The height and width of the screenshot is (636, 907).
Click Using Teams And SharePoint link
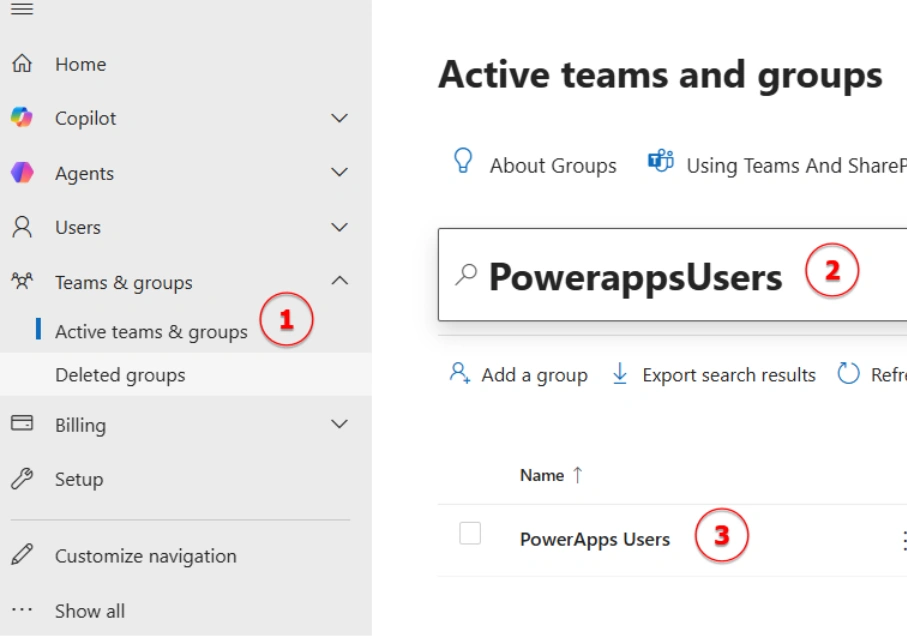pyautogui.click(x=797, y=165)
